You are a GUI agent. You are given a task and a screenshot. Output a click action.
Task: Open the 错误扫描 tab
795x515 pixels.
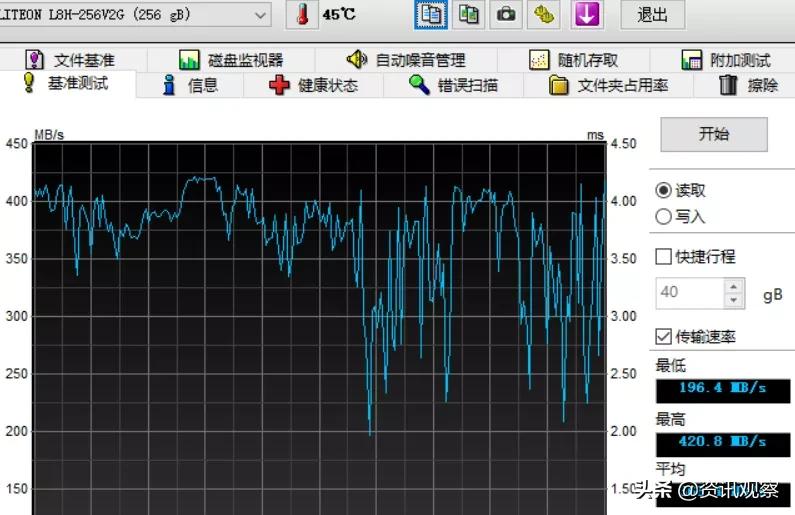tap(453, 85)
